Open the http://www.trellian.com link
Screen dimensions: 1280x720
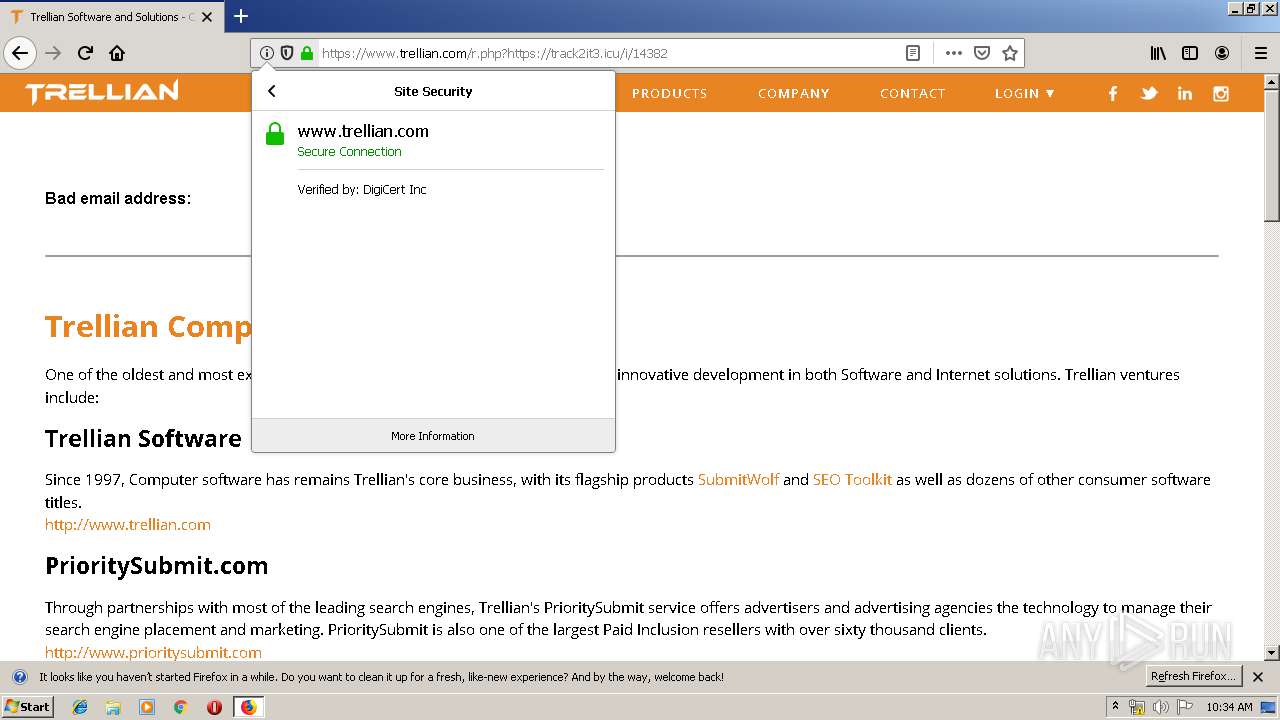[x=128, y=524]
